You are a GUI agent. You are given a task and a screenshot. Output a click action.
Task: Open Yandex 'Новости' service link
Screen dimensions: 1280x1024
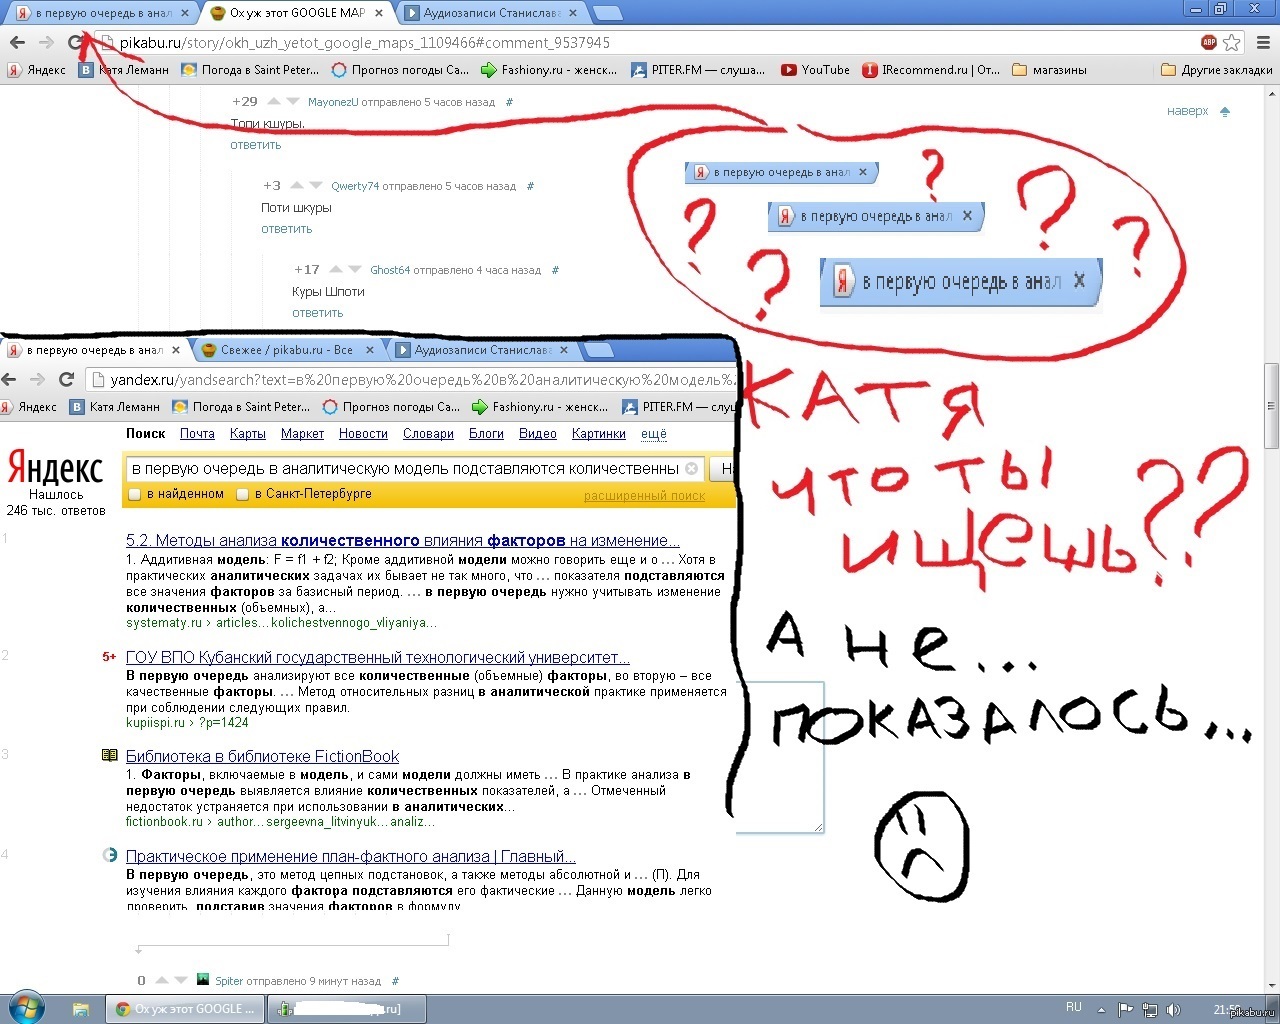pos(363,434)
